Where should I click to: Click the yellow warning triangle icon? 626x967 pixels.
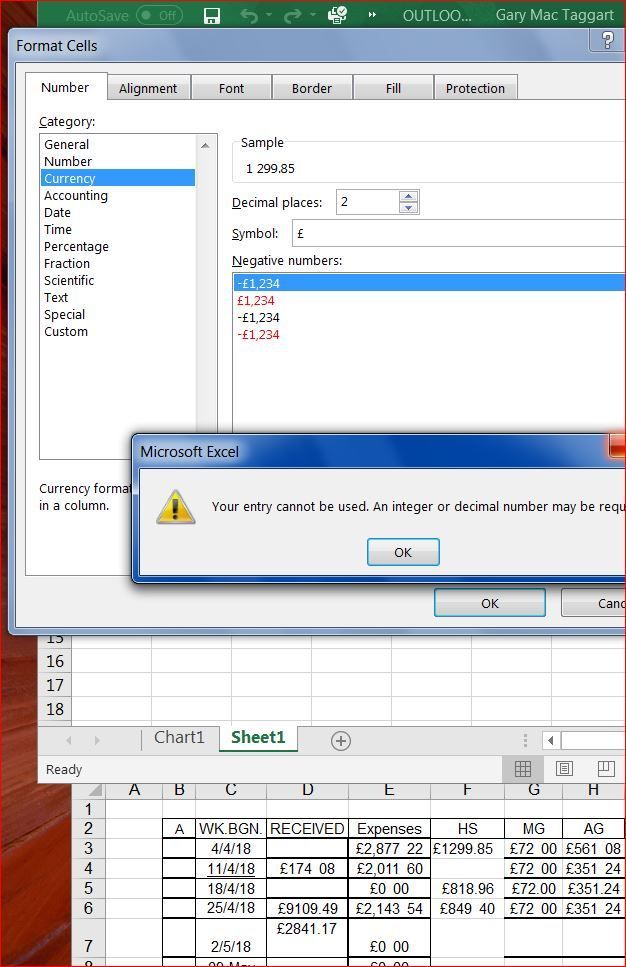click(x=176, y=508)
